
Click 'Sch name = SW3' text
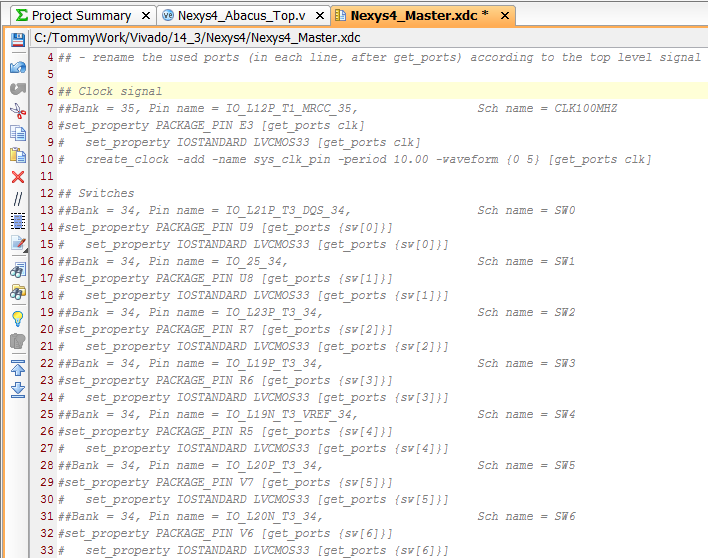(x=526, y=363)
